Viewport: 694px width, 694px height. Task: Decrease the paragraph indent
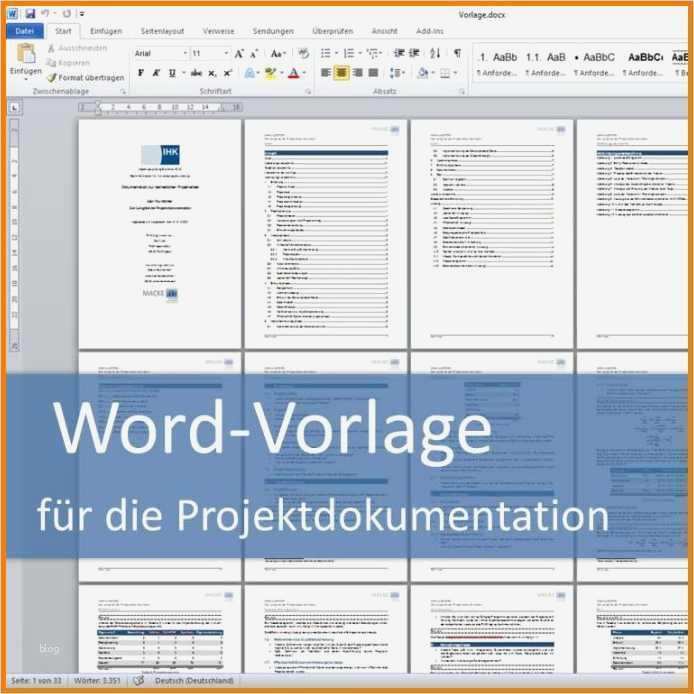click(x=399, y=53)
